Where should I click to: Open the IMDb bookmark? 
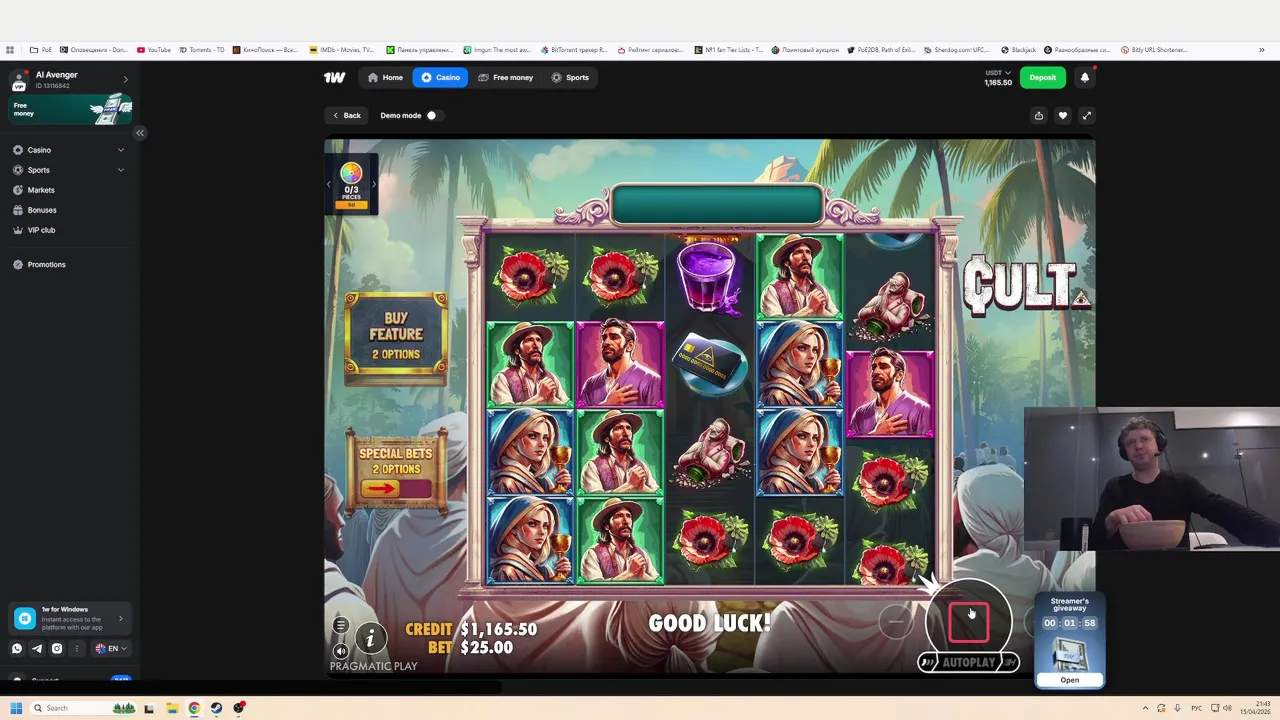tap(341, 49)
